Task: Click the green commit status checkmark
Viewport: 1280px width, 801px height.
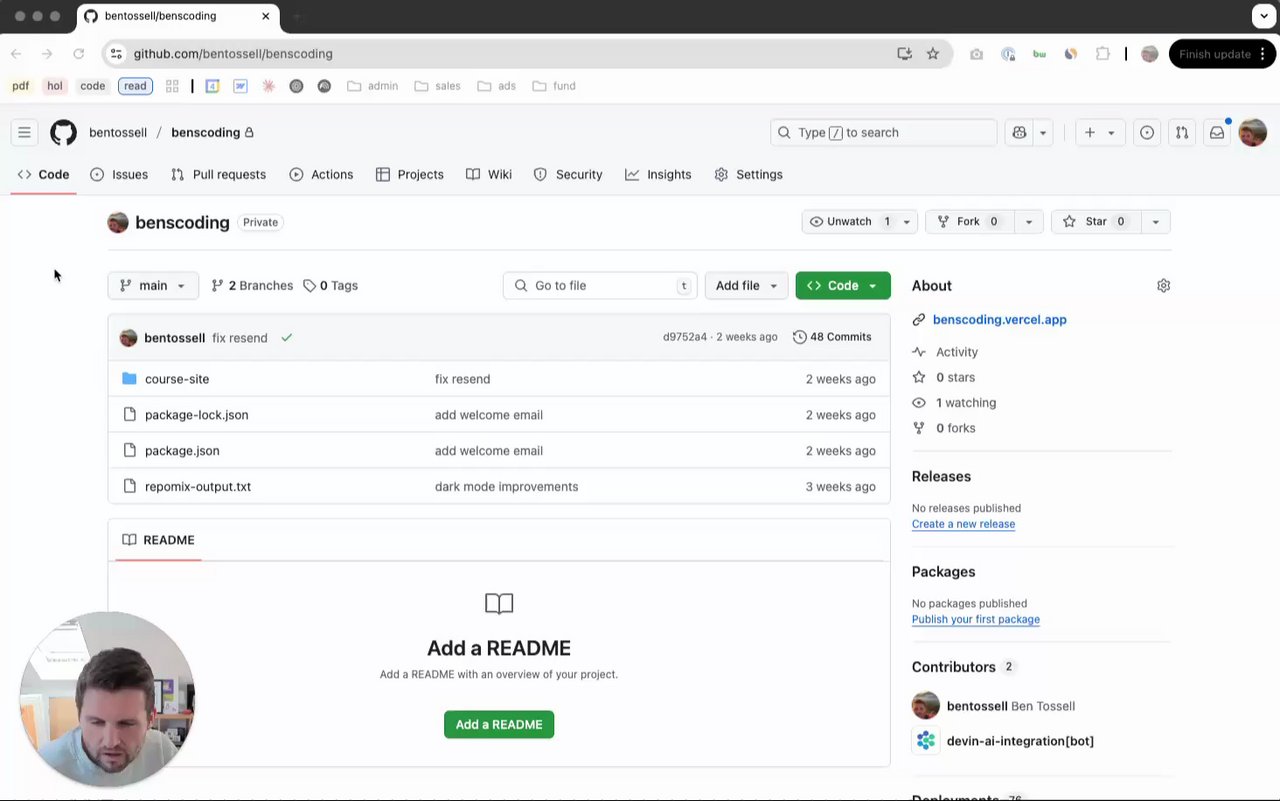Action: (x=286, y=338)
